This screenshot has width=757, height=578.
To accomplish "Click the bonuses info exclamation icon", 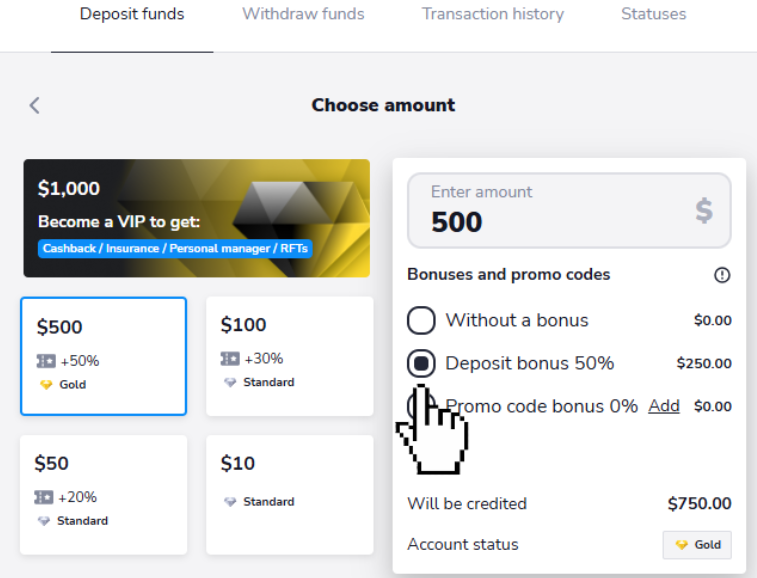I will [x=722, y=275].
